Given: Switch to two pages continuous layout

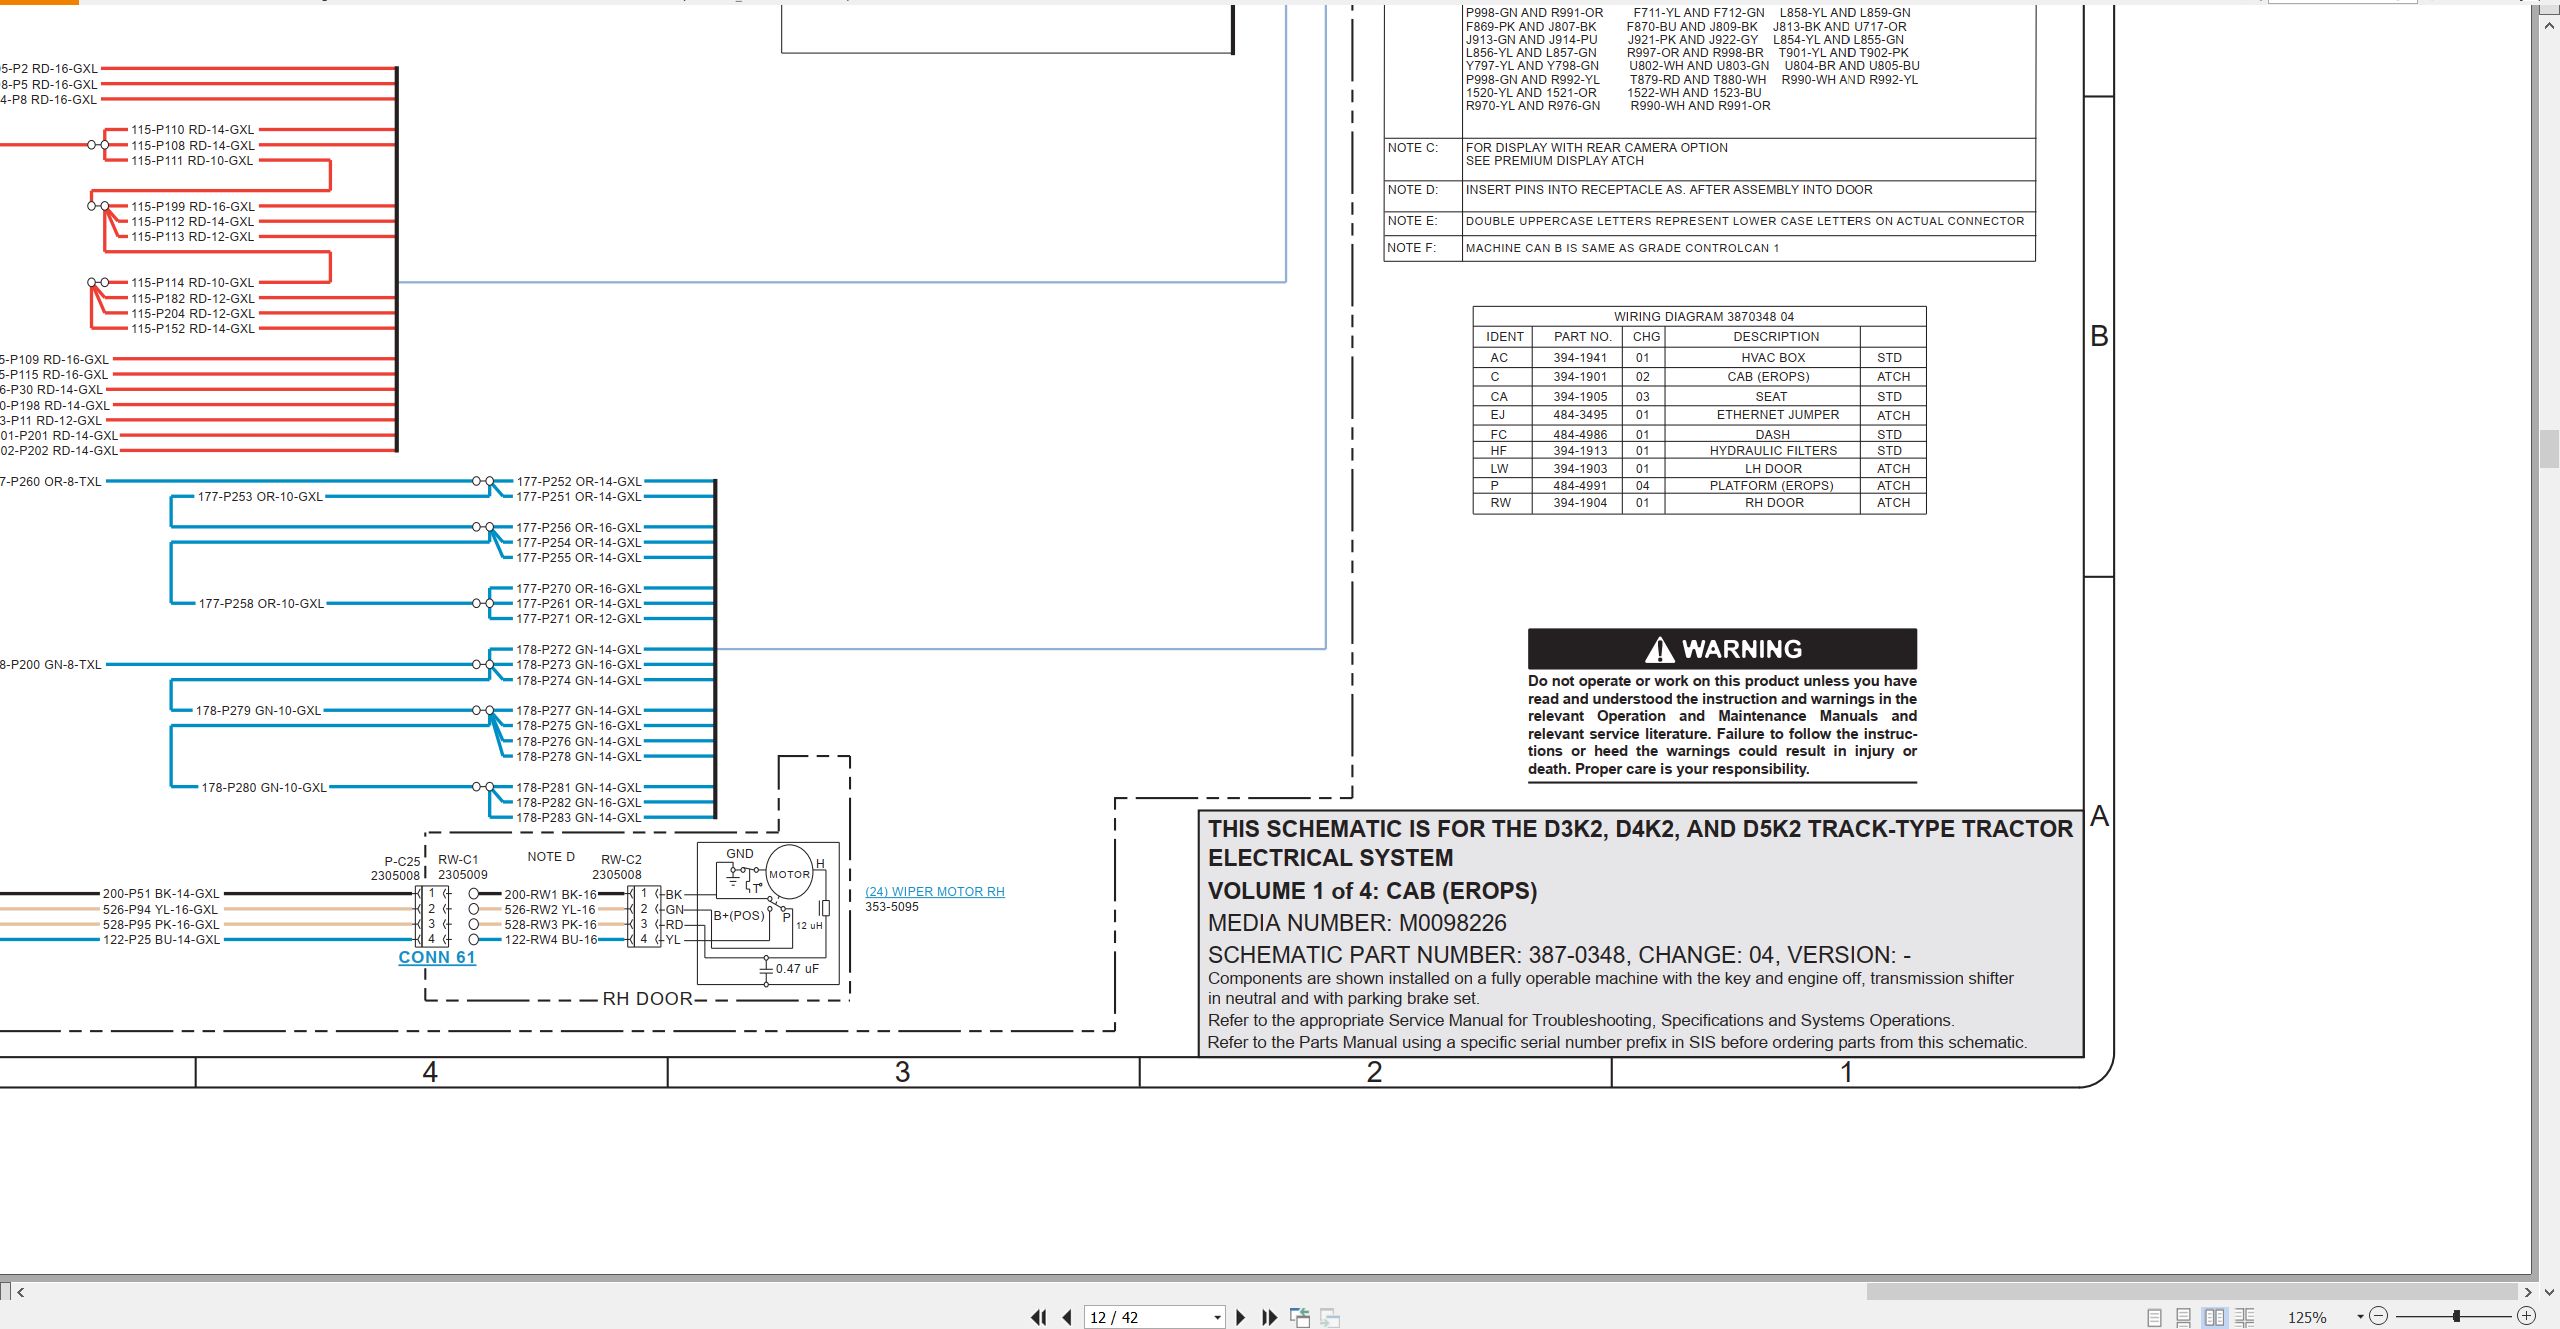Looking at the screenshot, I should [x=2245, y=1317].
